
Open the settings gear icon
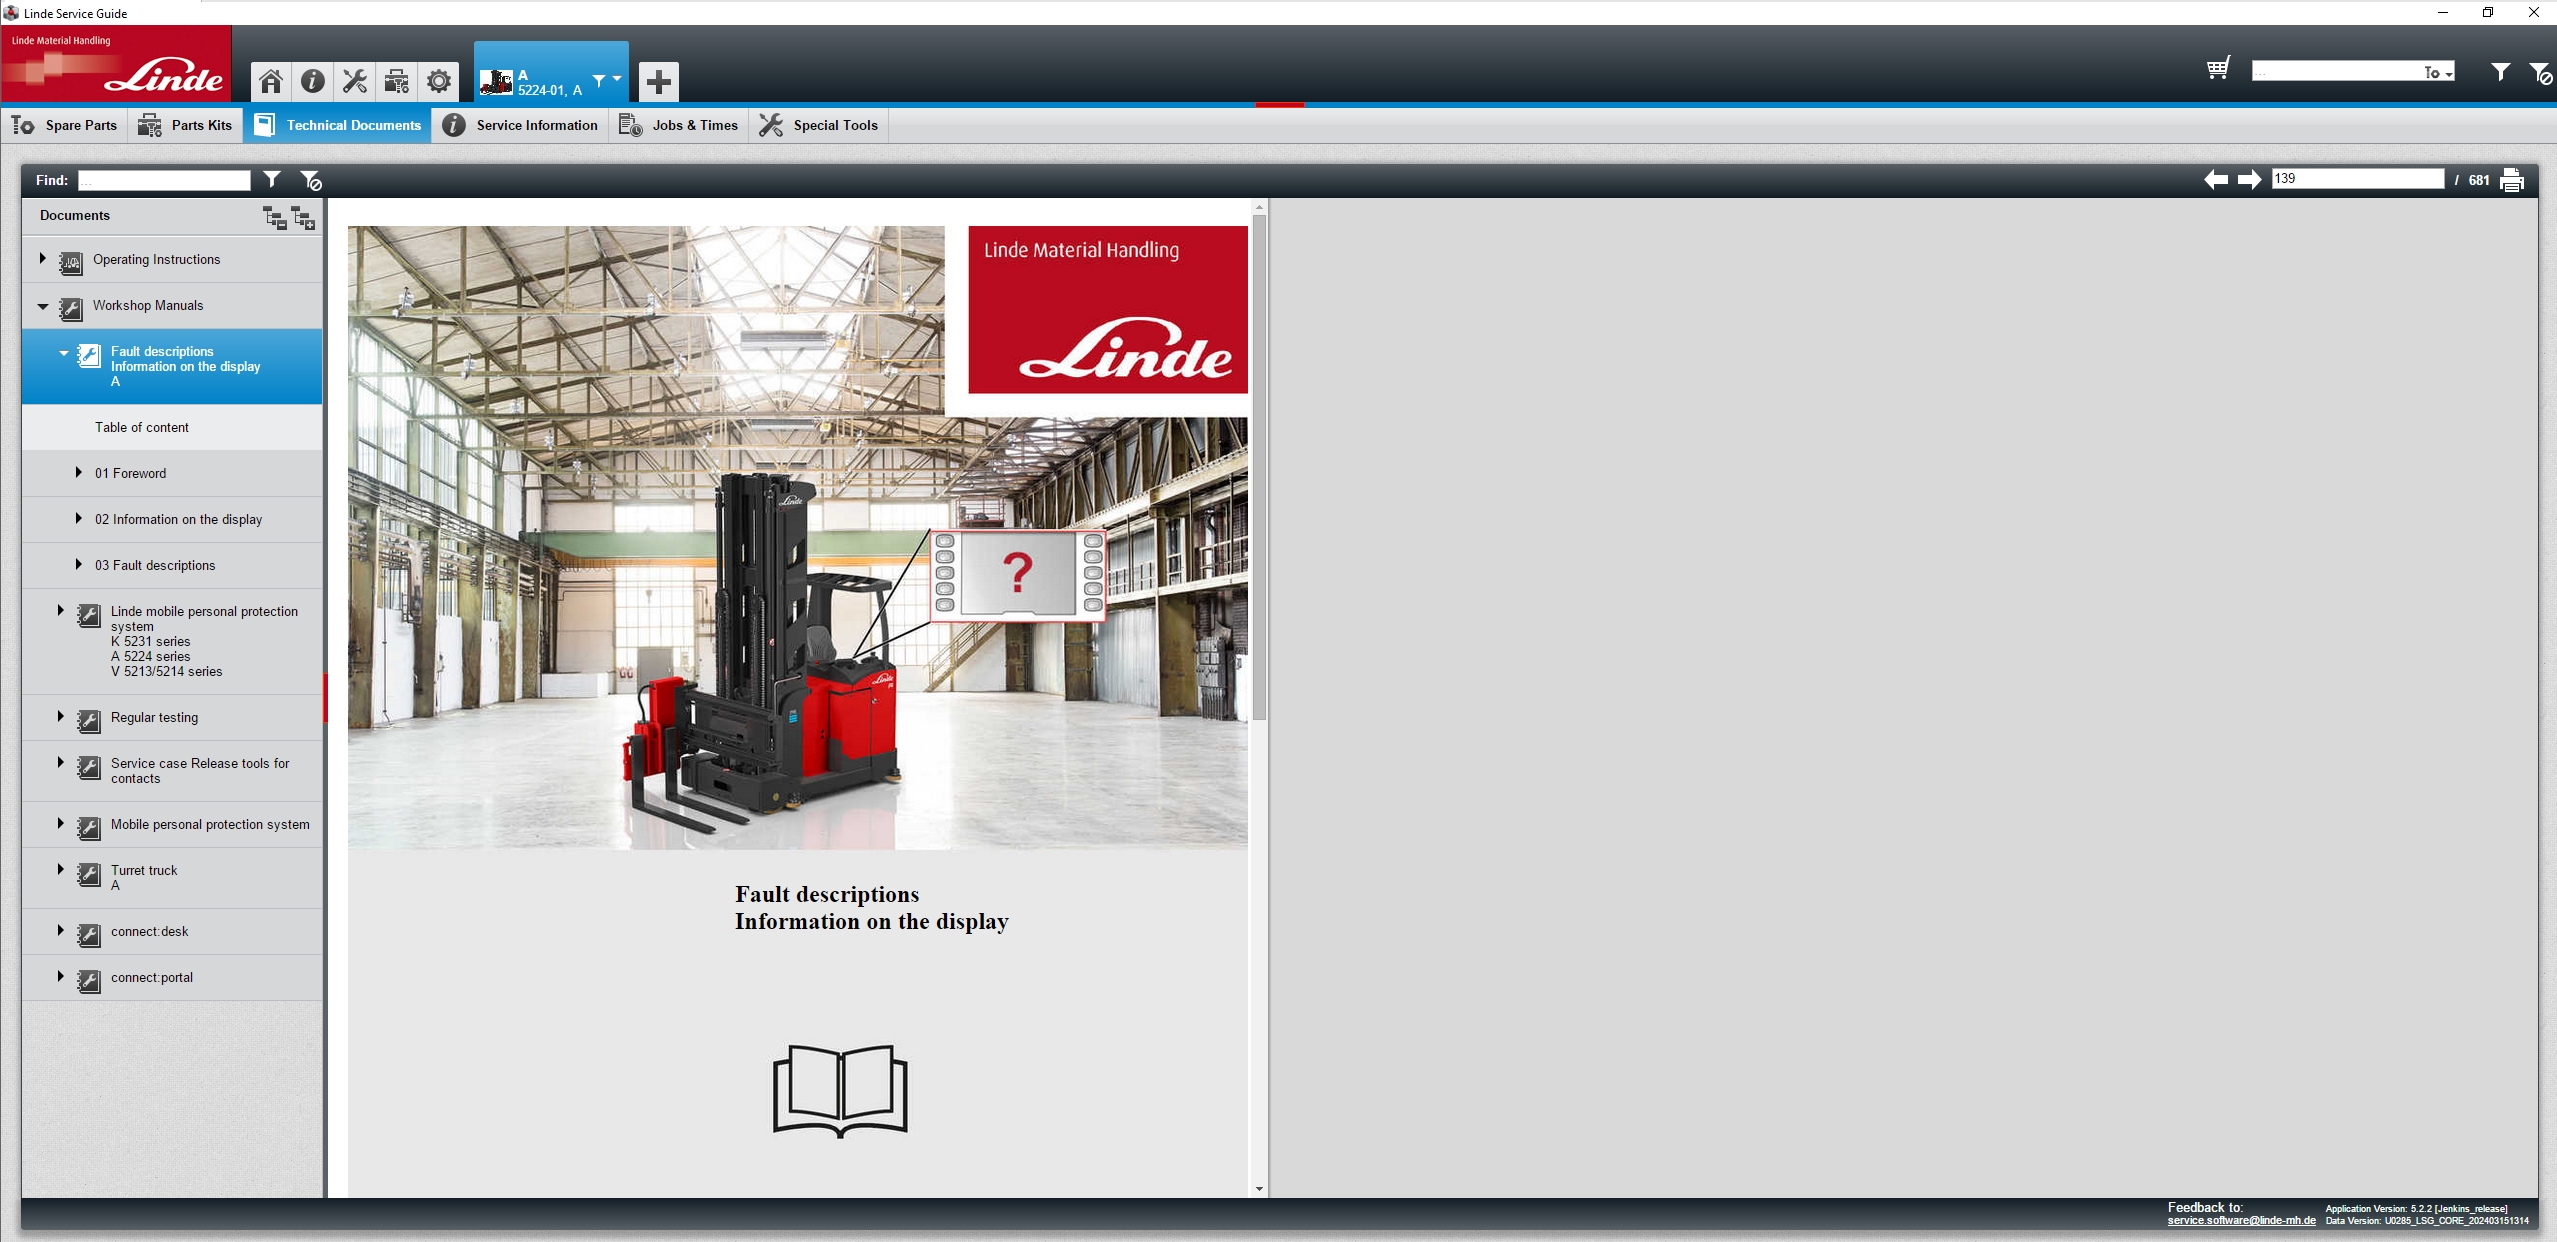438,81
